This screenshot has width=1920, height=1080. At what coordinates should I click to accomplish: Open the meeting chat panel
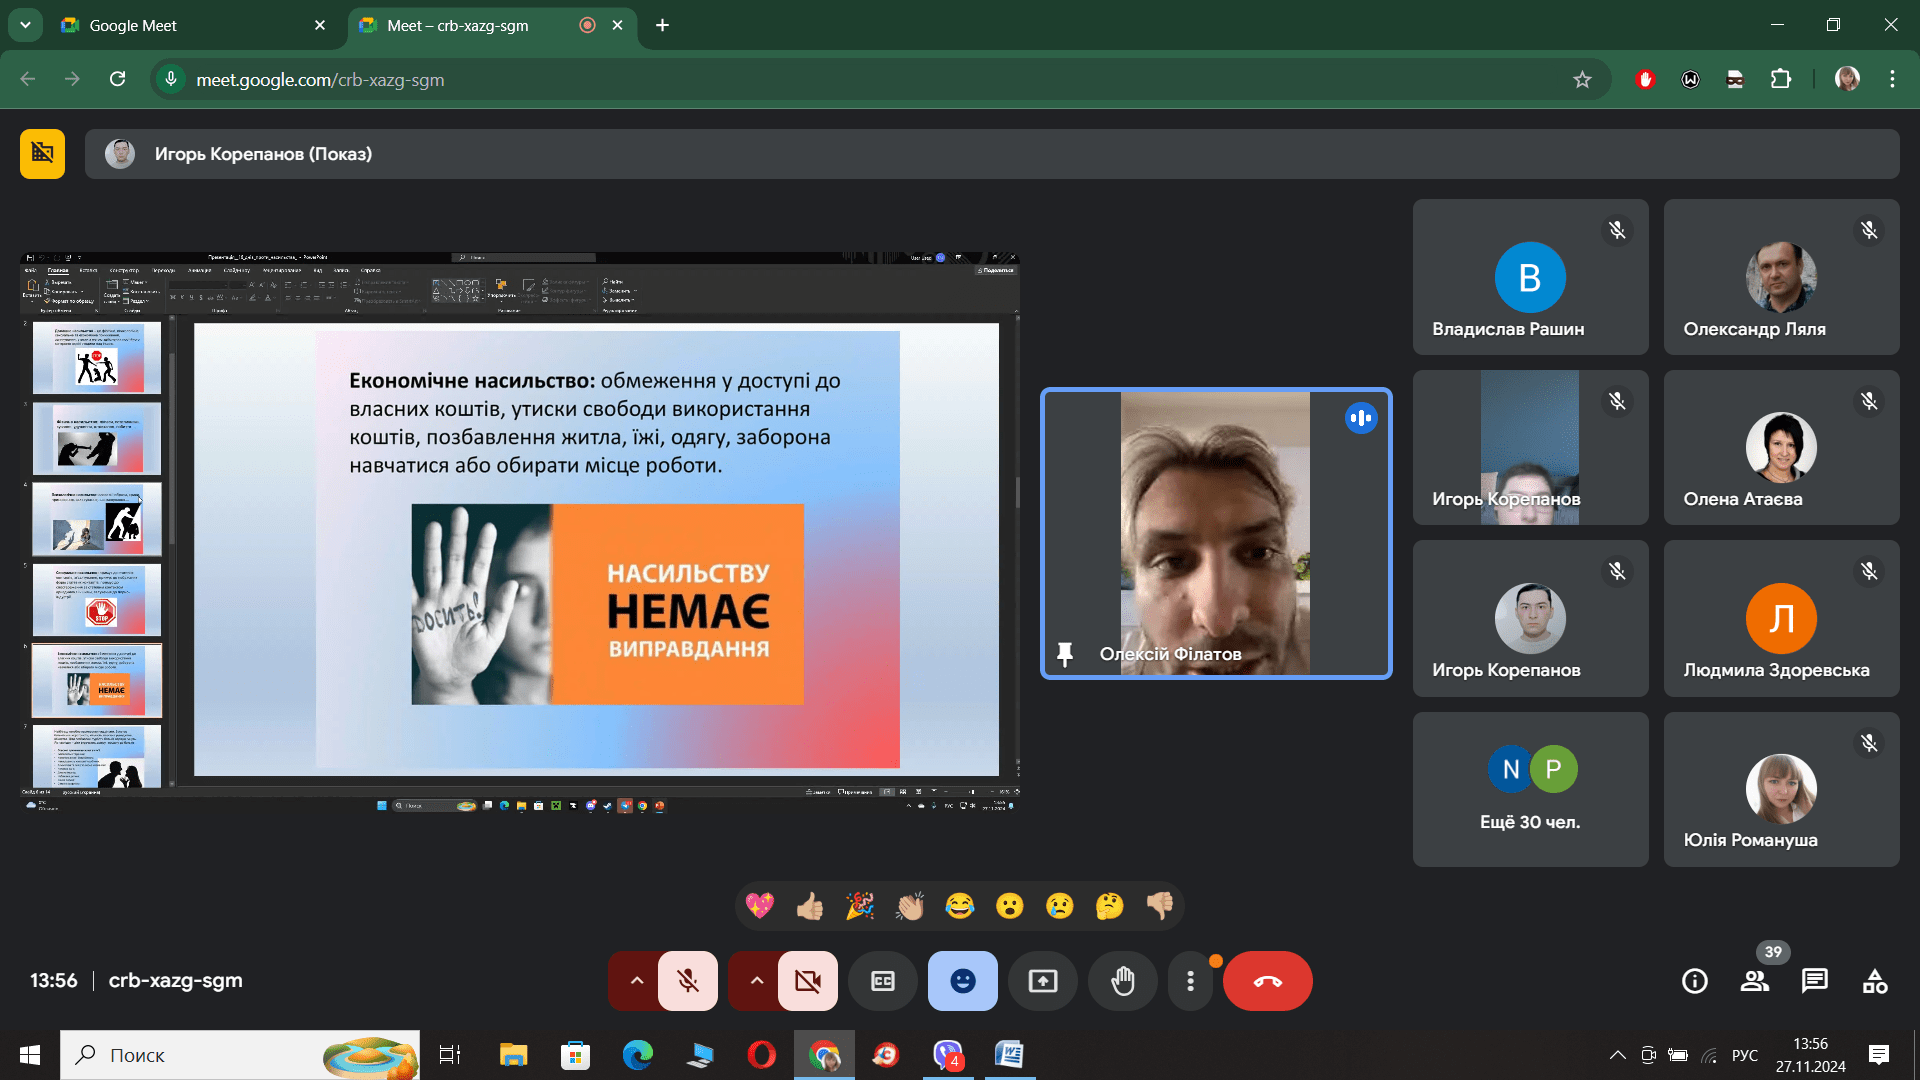[1814, 981]
